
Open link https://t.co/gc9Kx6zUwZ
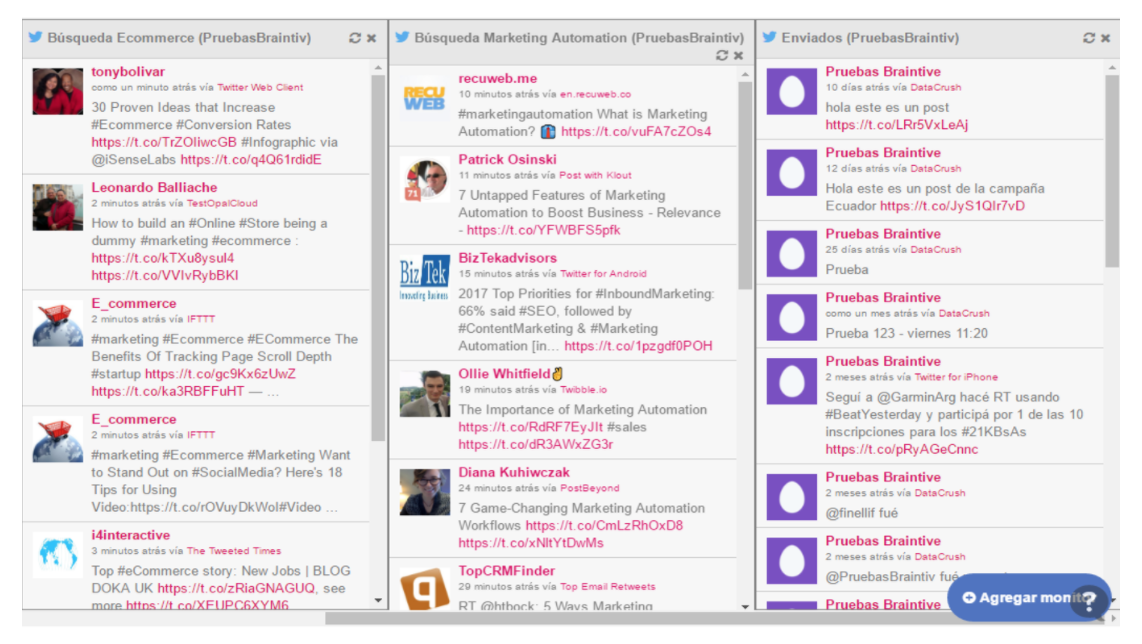pyautogui.click(x=221, y=374)
